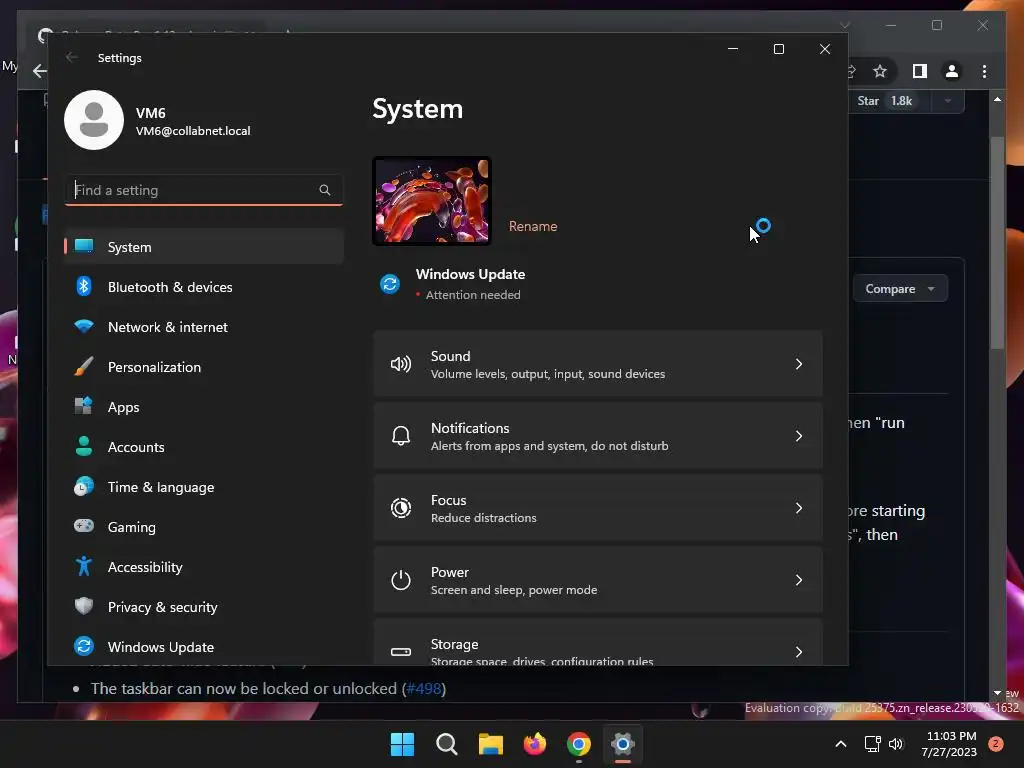Click VM6@collabnet.local account email
The height and width of the screenshot is (768, 1024).
click(193, 131)
